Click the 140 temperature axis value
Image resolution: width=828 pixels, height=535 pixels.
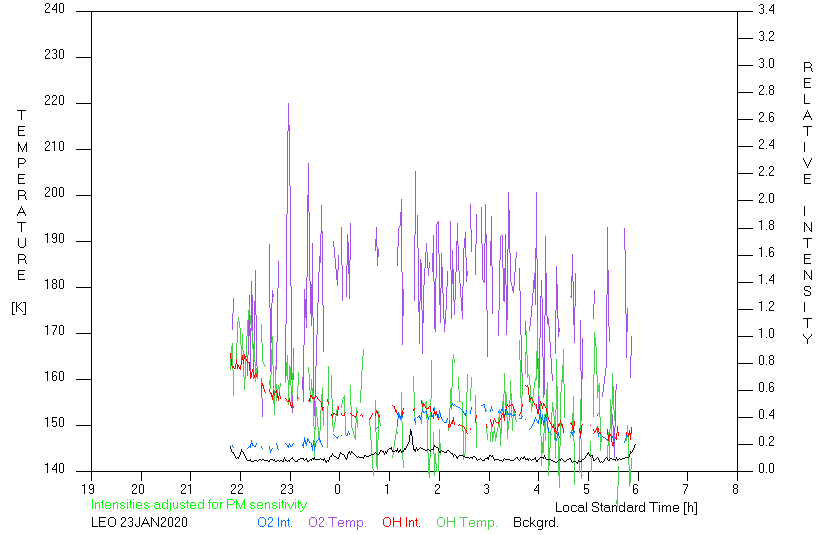click(54, 468)
